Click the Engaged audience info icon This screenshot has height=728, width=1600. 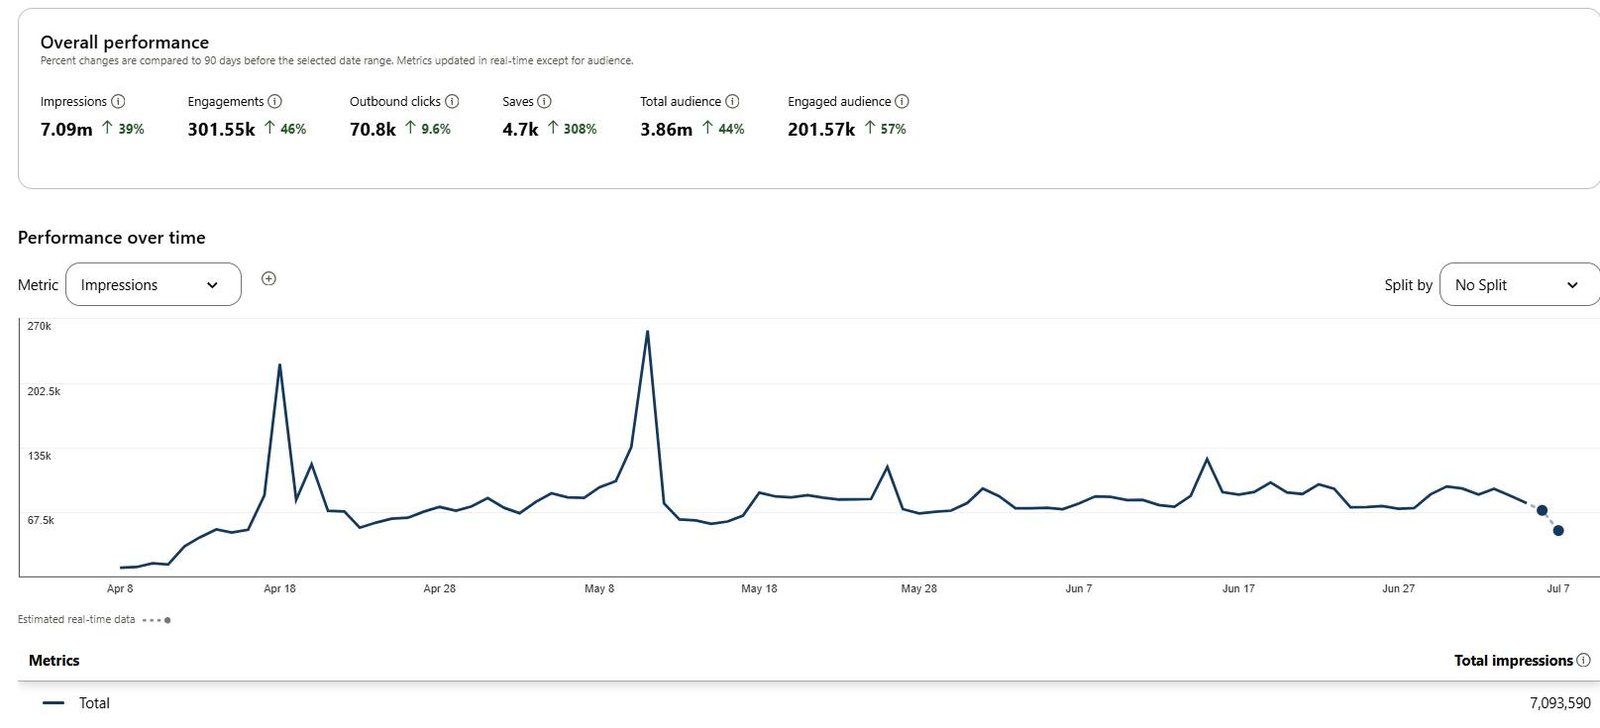[x=902, y=101]
